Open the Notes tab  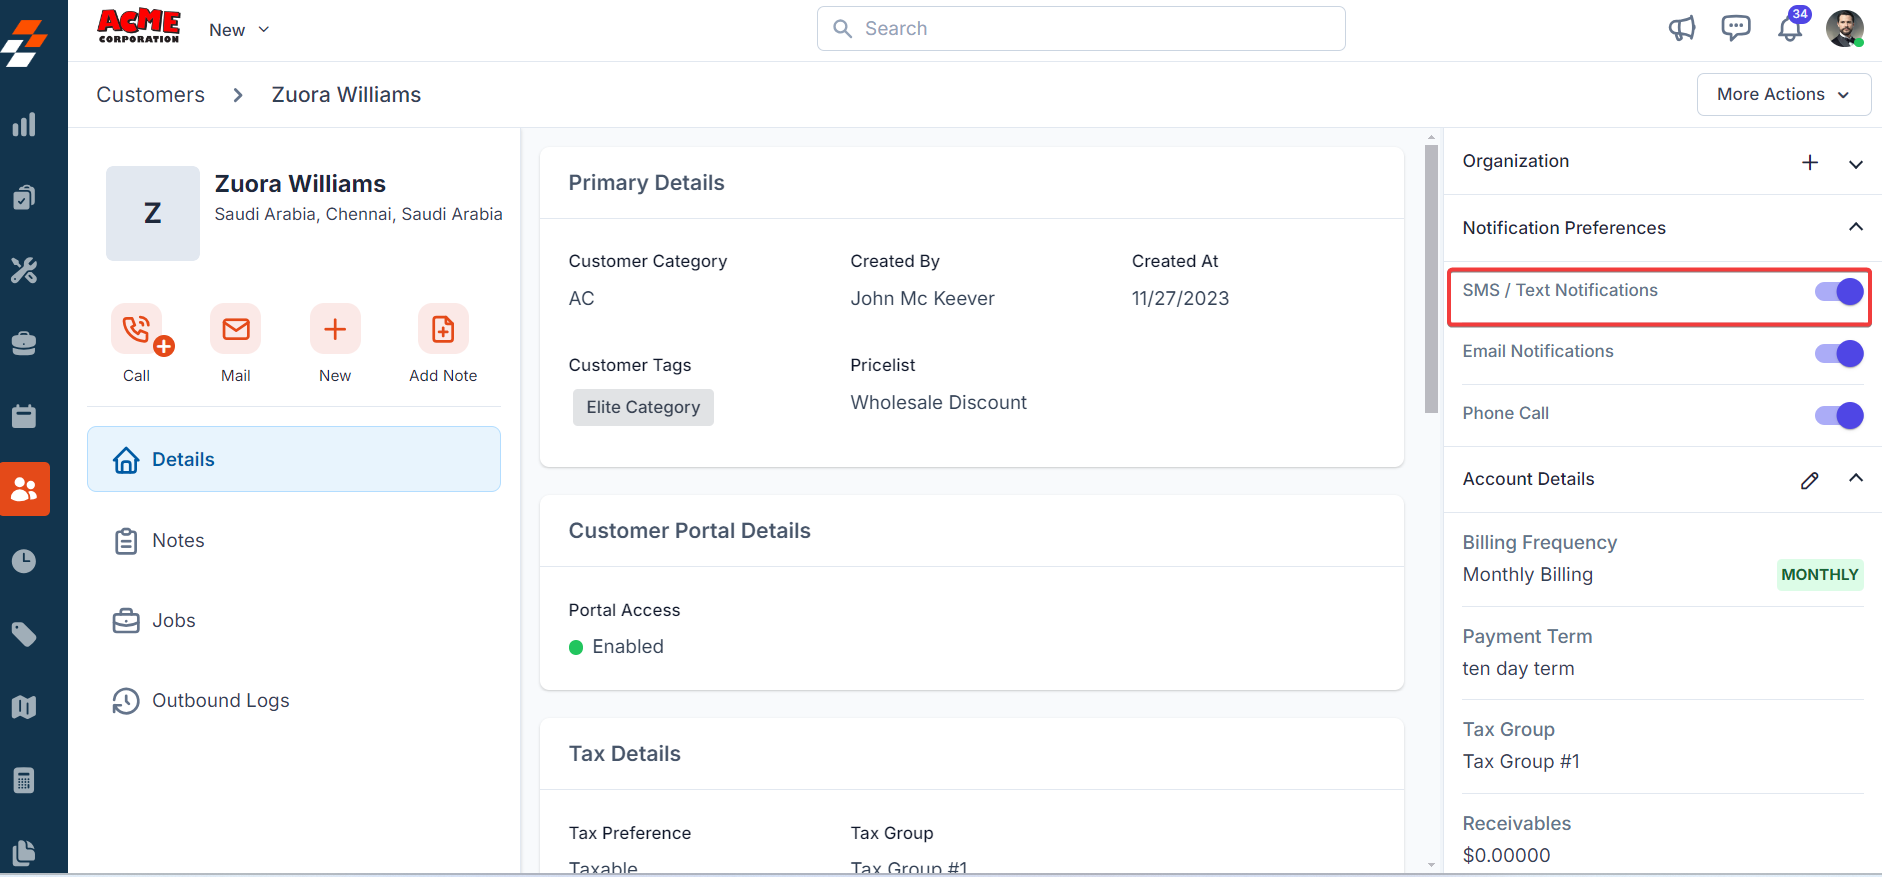tap(178, 541)
